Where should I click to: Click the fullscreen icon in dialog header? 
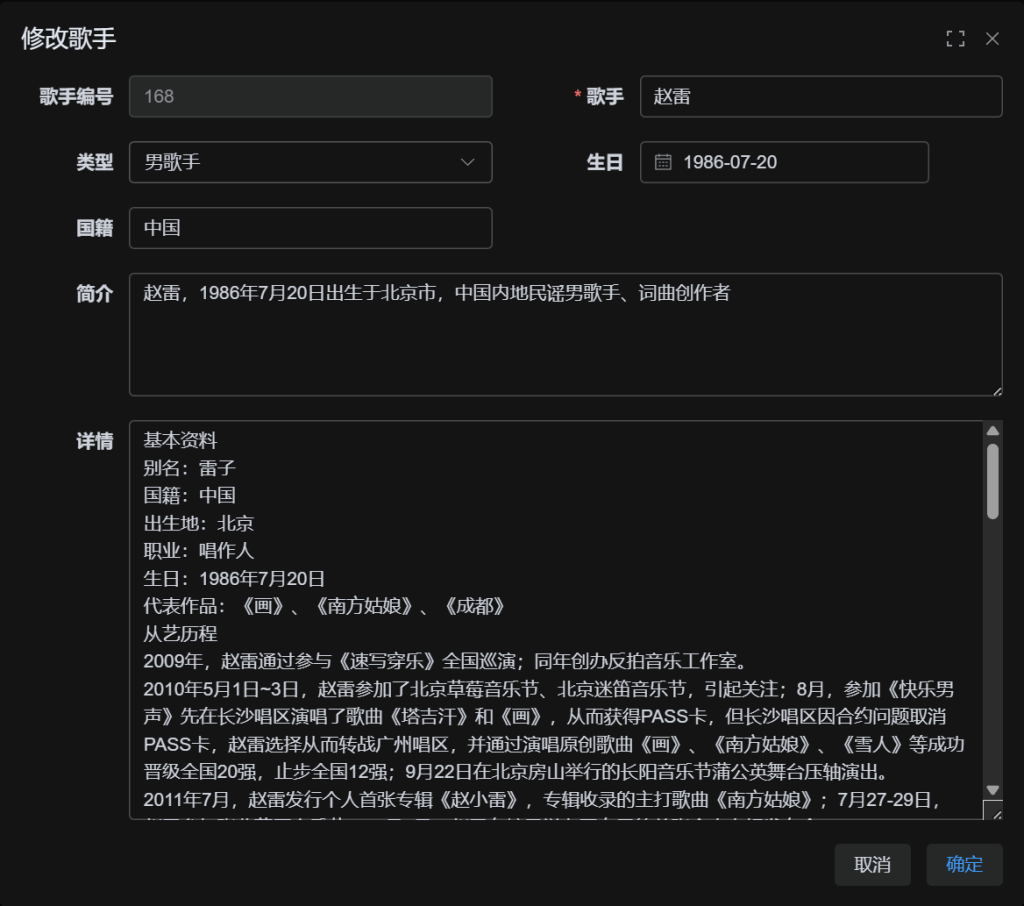[x=955, y=39]
